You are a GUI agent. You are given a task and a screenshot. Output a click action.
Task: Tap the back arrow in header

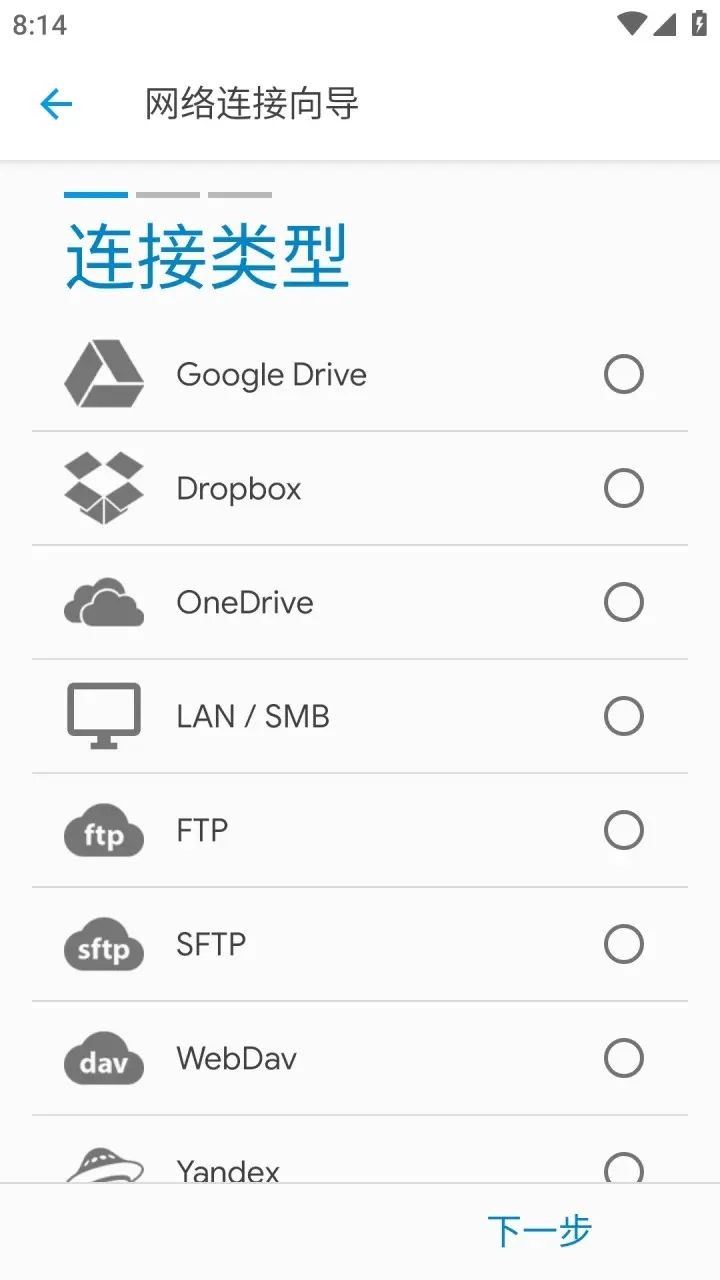[56, 104]
